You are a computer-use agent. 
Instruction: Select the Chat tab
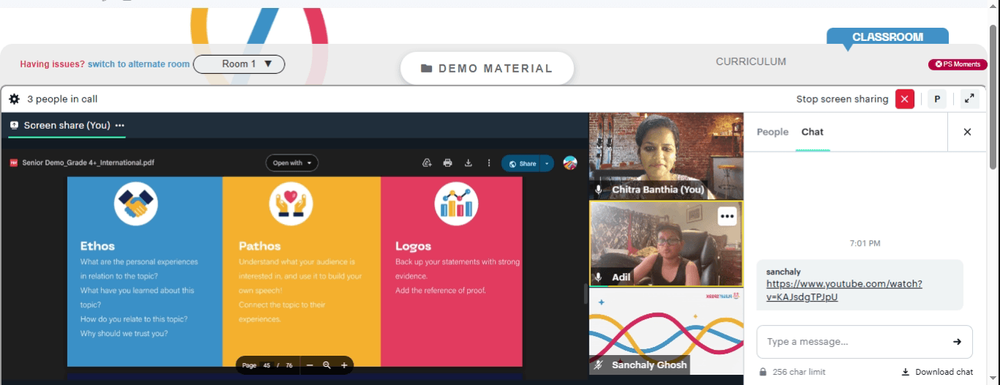pos(812,132)
